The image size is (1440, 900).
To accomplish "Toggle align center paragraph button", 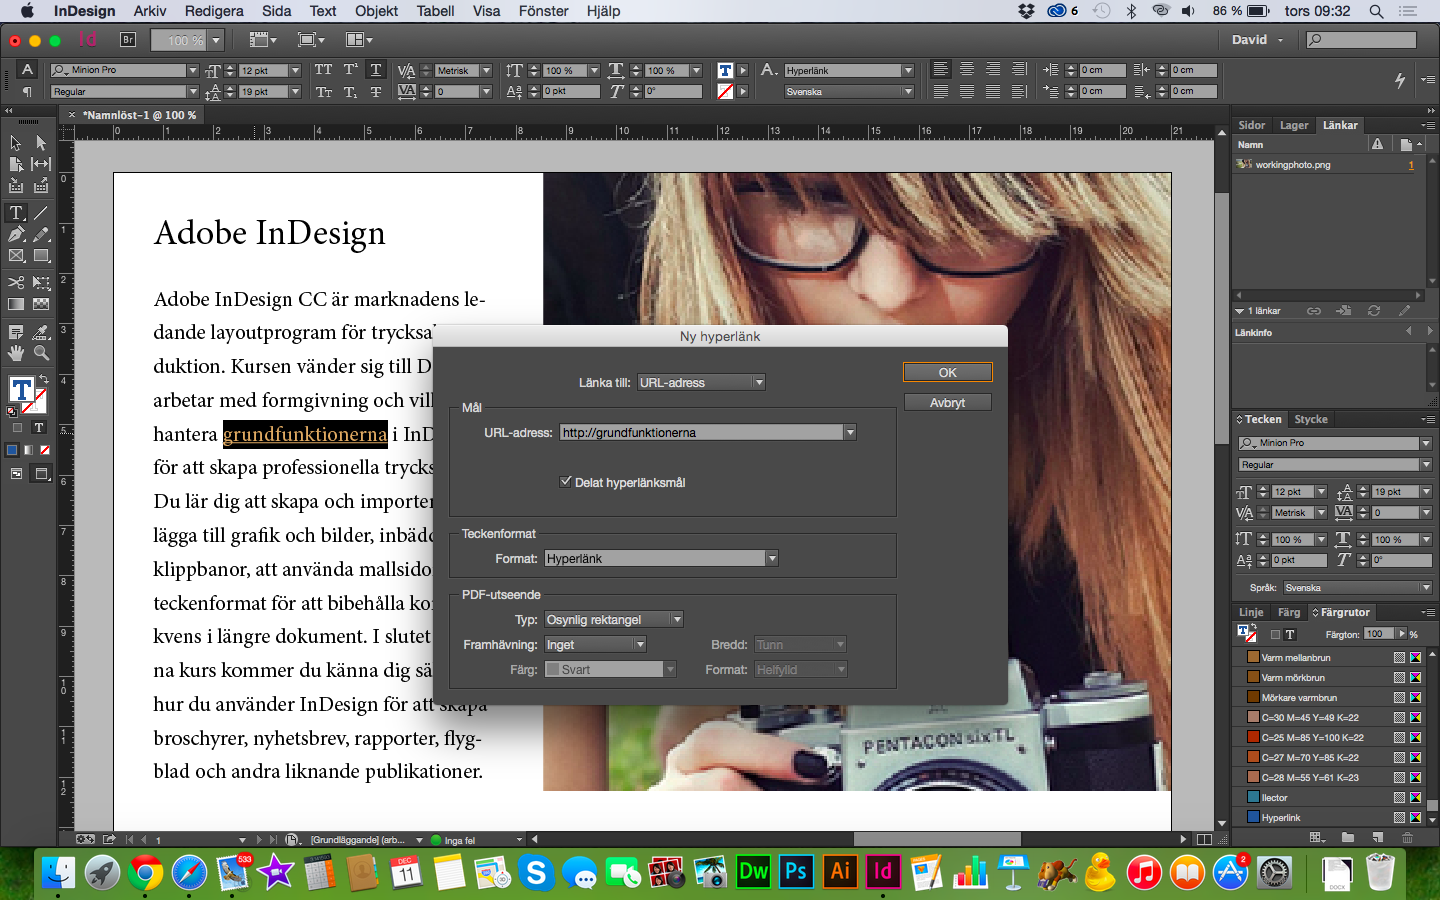I will tap(967, 70).
